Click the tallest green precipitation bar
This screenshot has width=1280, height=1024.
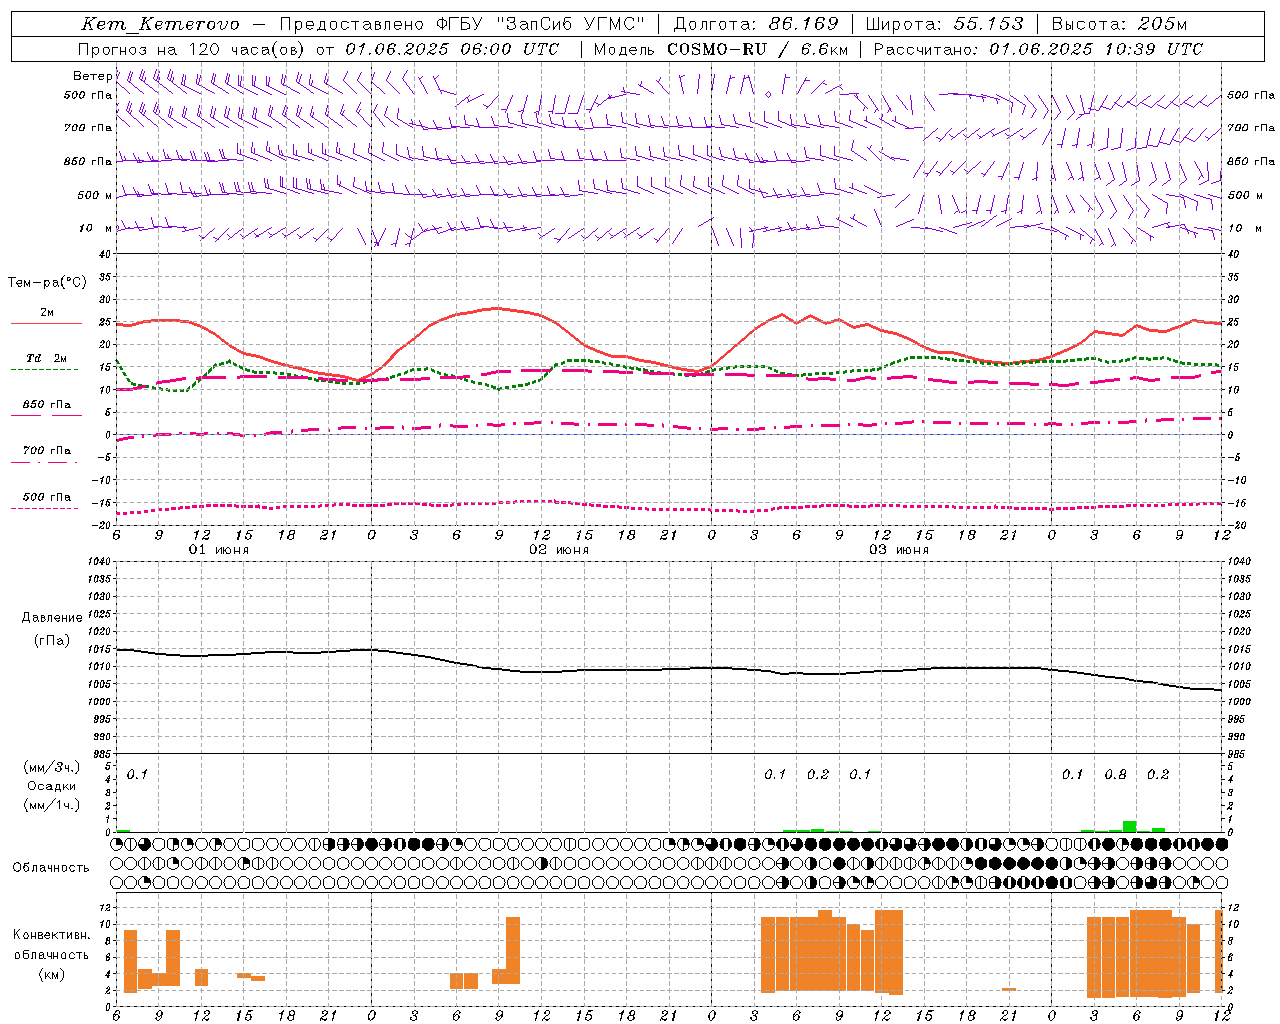pyautogui.click(x=1129, y=826)
